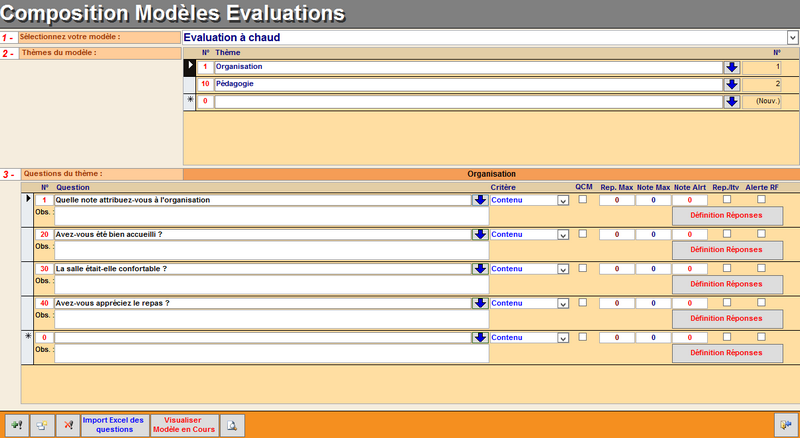Enable Rep./Itv for 'La salle était-elle confortable ?'
Viewport: 800px width, 438px height.
[x=727, y=268]
